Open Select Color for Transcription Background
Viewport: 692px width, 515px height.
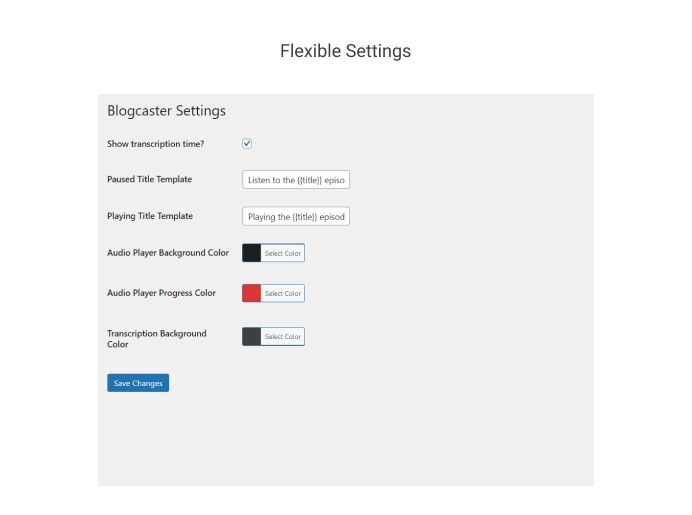[282, 337]
